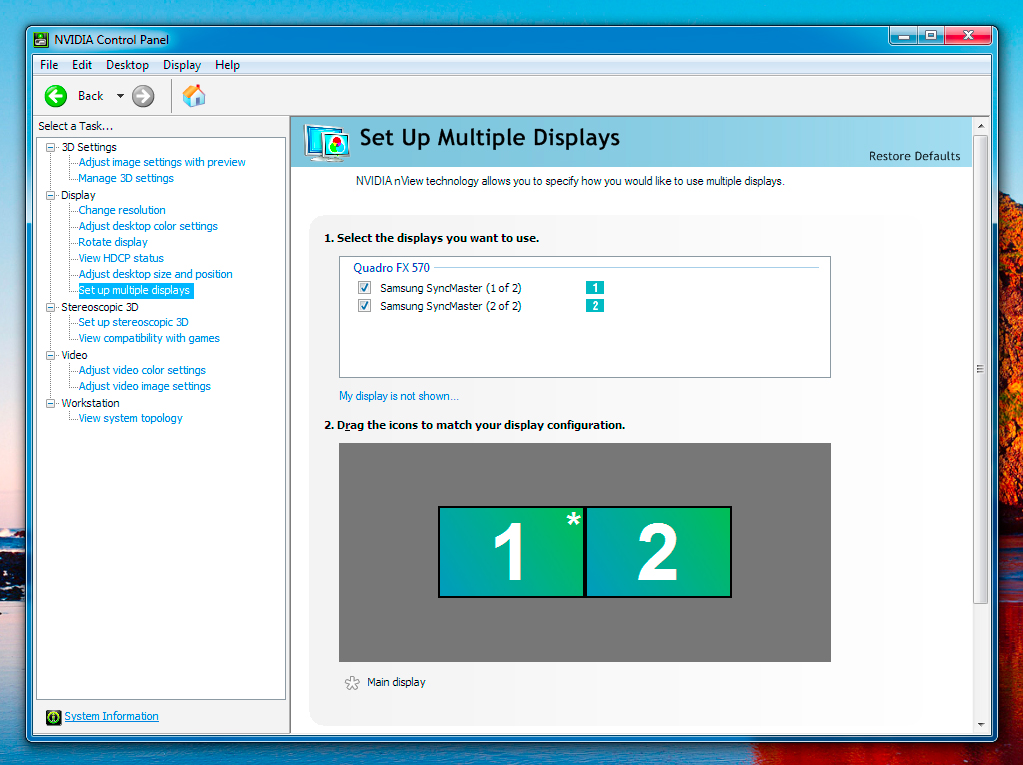The width and height of the screenshot is (1023, 765).
Task: Uncheck Samsung SyncMaster (1 of 2)
Action: (364, 288)
